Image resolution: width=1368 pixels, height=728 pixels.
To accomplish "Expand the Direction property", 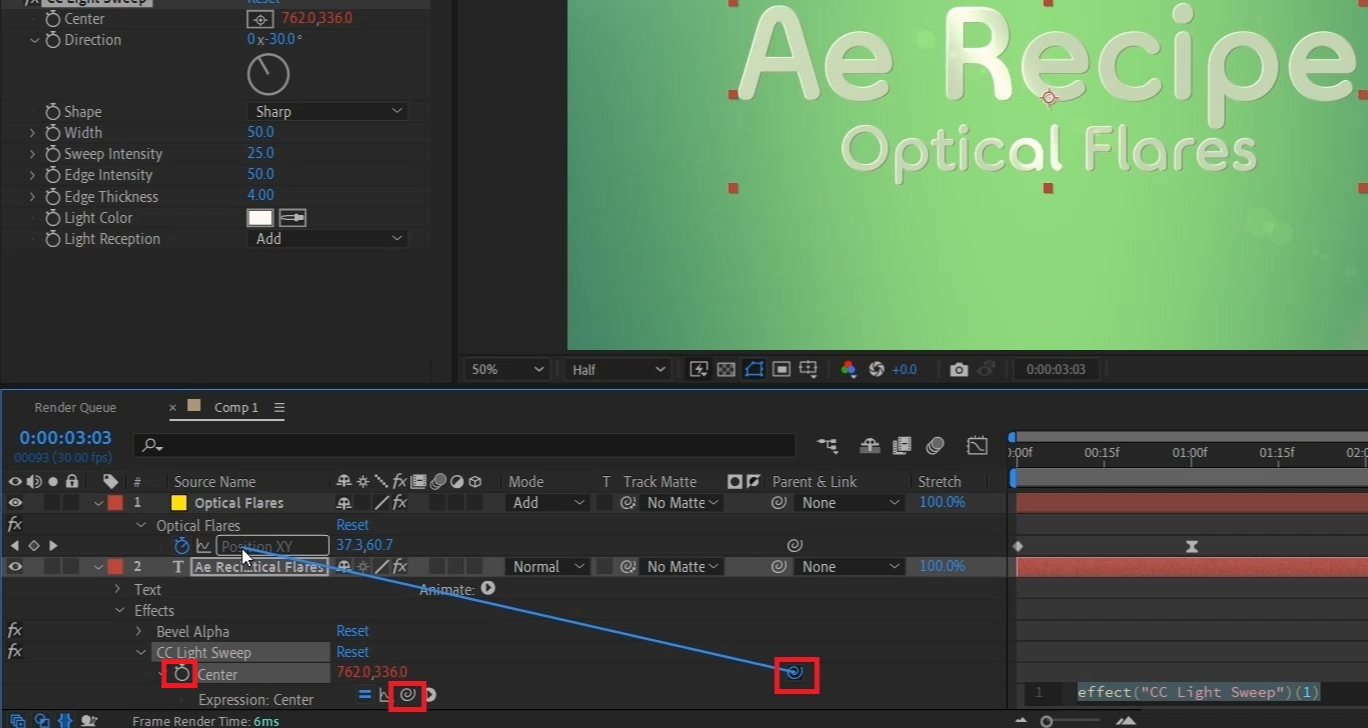I will [x=35, y=40].
